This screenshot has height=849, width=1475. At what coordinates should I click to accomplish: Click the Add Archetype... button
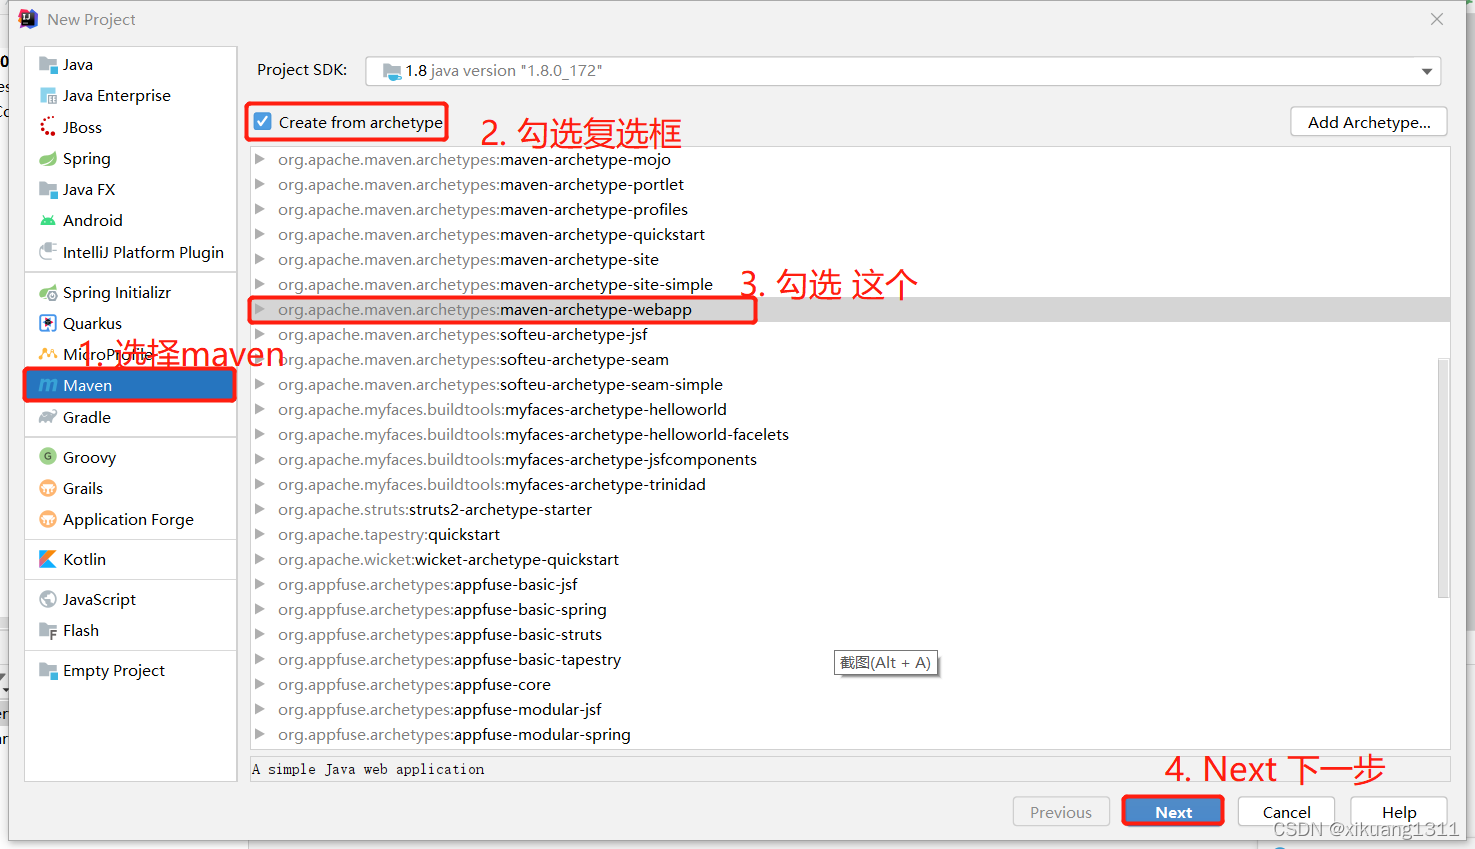1369,122
